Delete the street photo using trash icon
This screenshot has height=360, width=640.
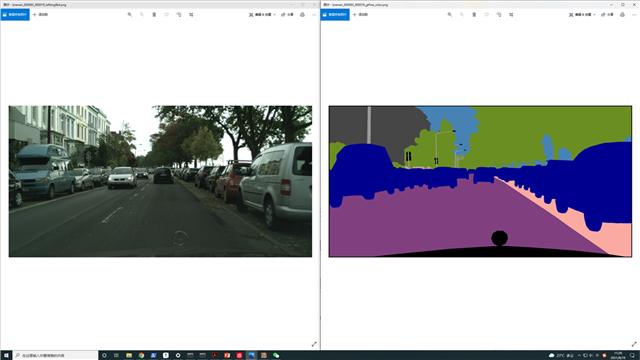(x=154, y=15)
